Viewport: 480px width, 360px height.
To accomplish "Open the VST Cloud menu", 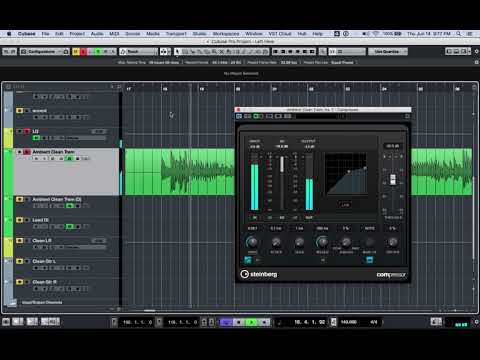I will tap(280, 34).
